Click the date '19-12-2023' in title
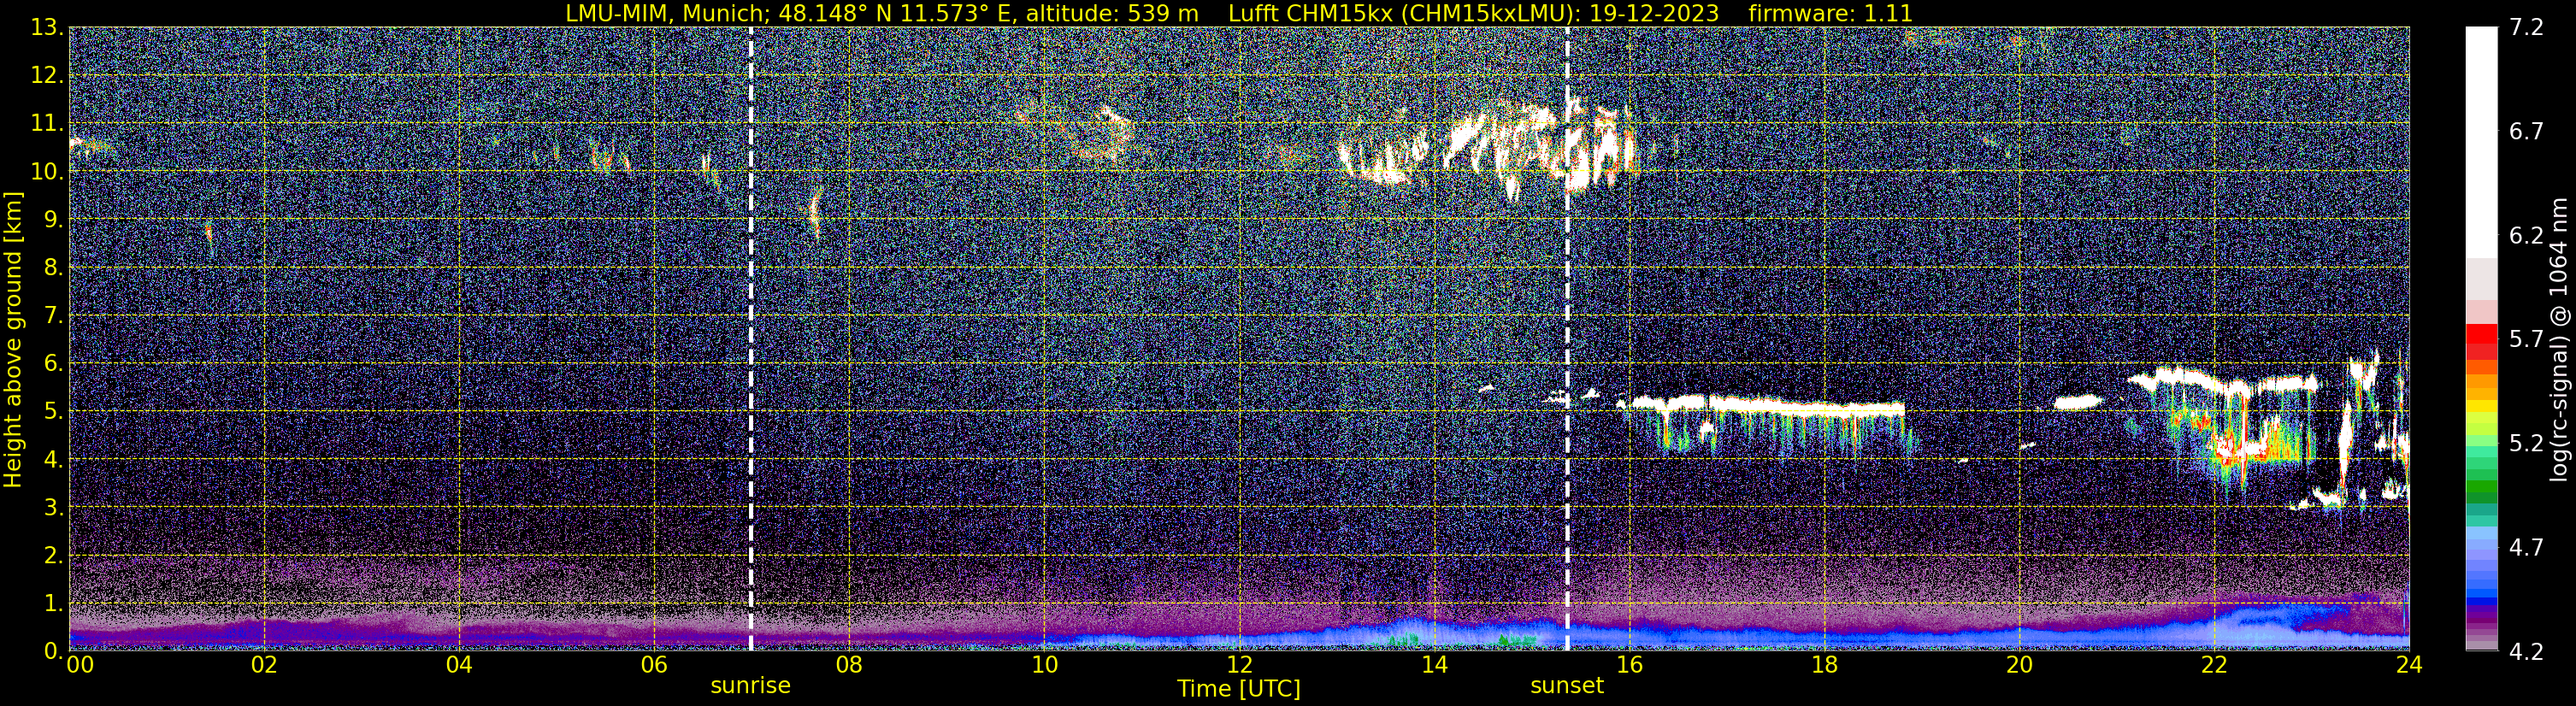Image resolution: width=2576 pixels, height=706 pixels. coord(1654,13)
